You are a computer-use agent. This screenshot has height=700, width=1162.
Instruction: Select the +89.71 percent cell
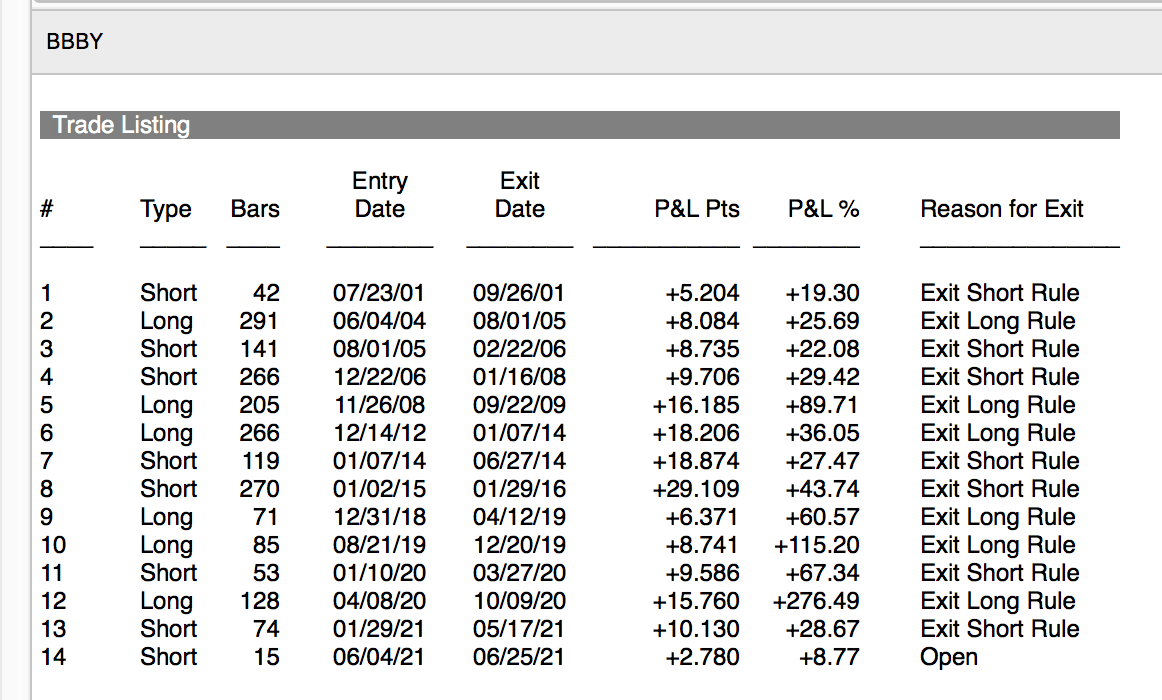pyautogui.click(x=822, y=405)
